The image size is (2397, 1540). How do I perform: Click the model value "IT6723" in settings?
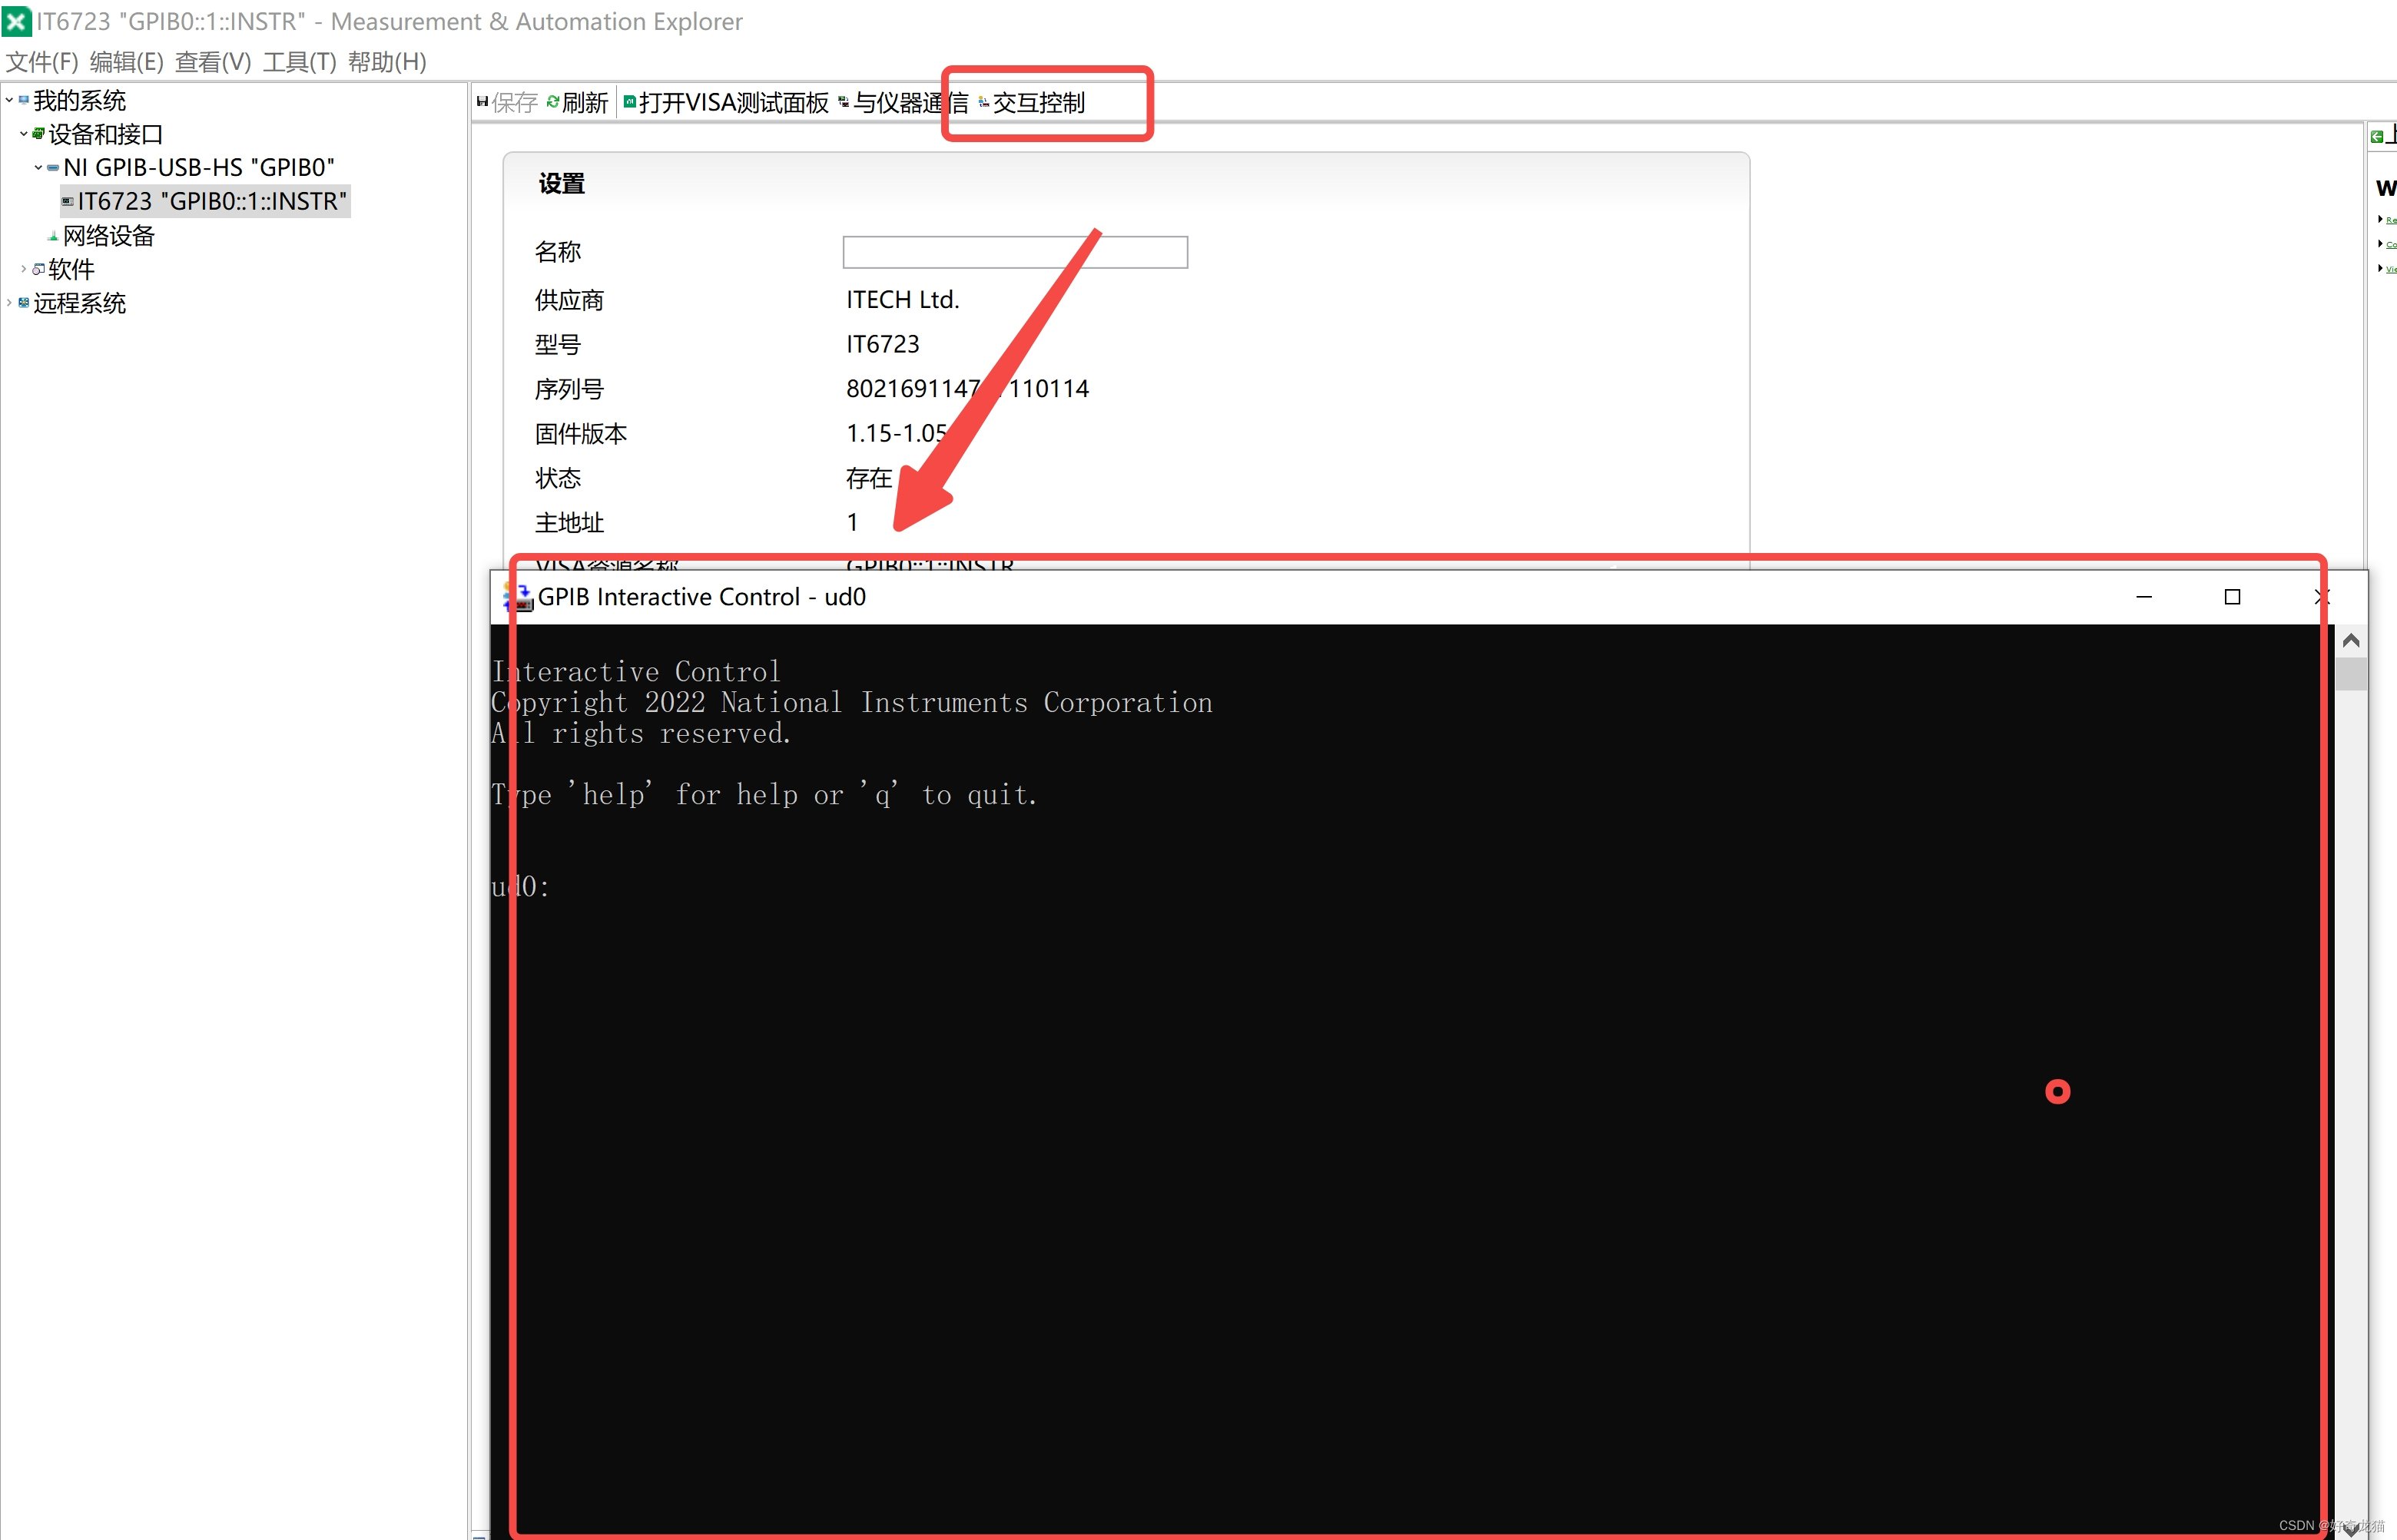[882, 344]
